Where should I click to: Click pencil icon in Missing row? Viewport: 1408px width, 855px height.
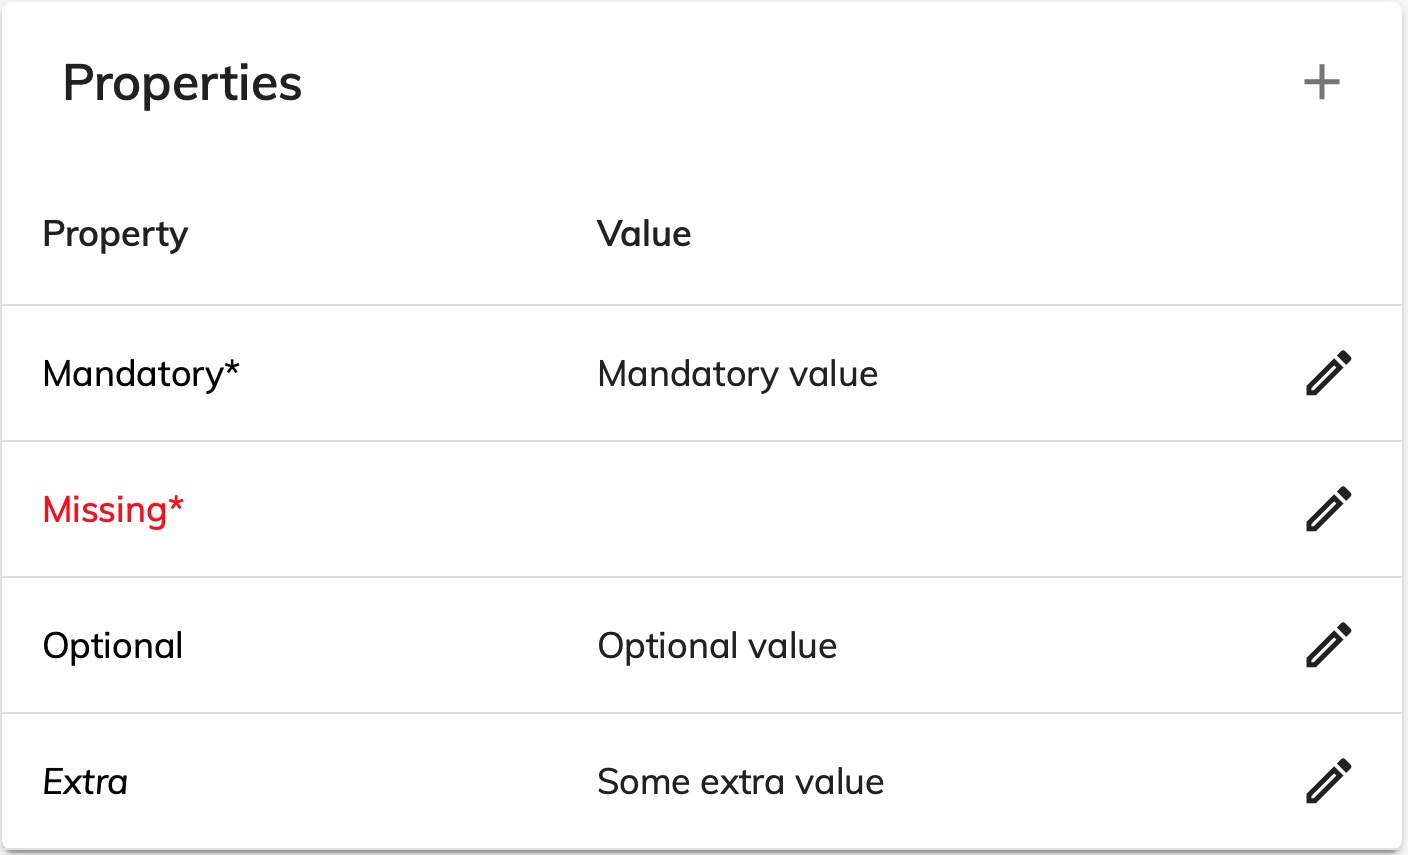[x=1328, y=509]
